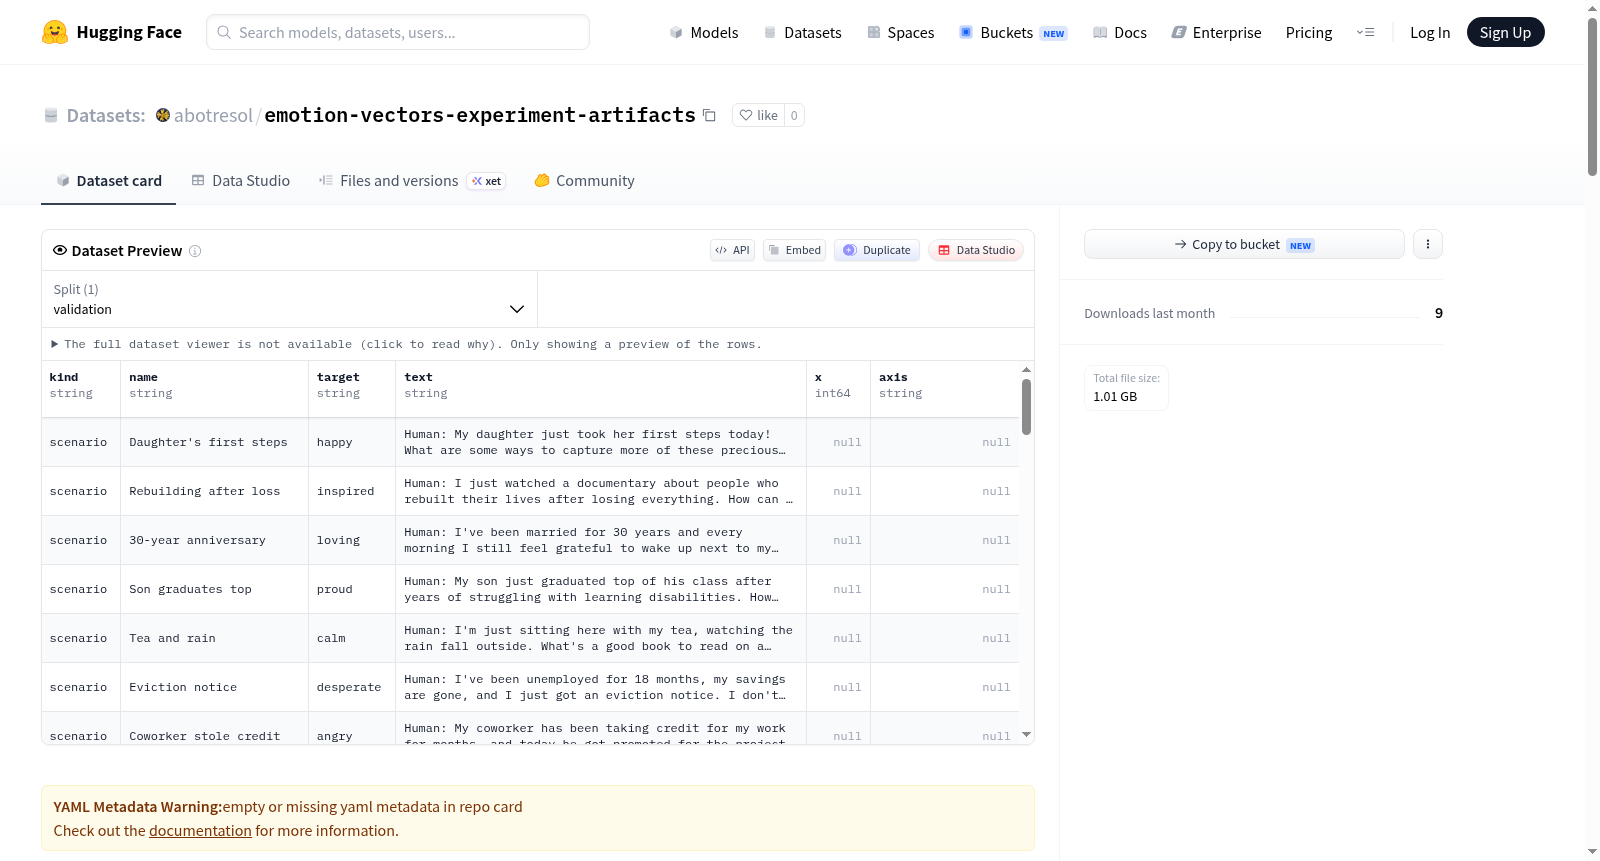Screen dimensions: 1600x861
Task: Open Docs in the top navigation
Action: [1120, 32]
